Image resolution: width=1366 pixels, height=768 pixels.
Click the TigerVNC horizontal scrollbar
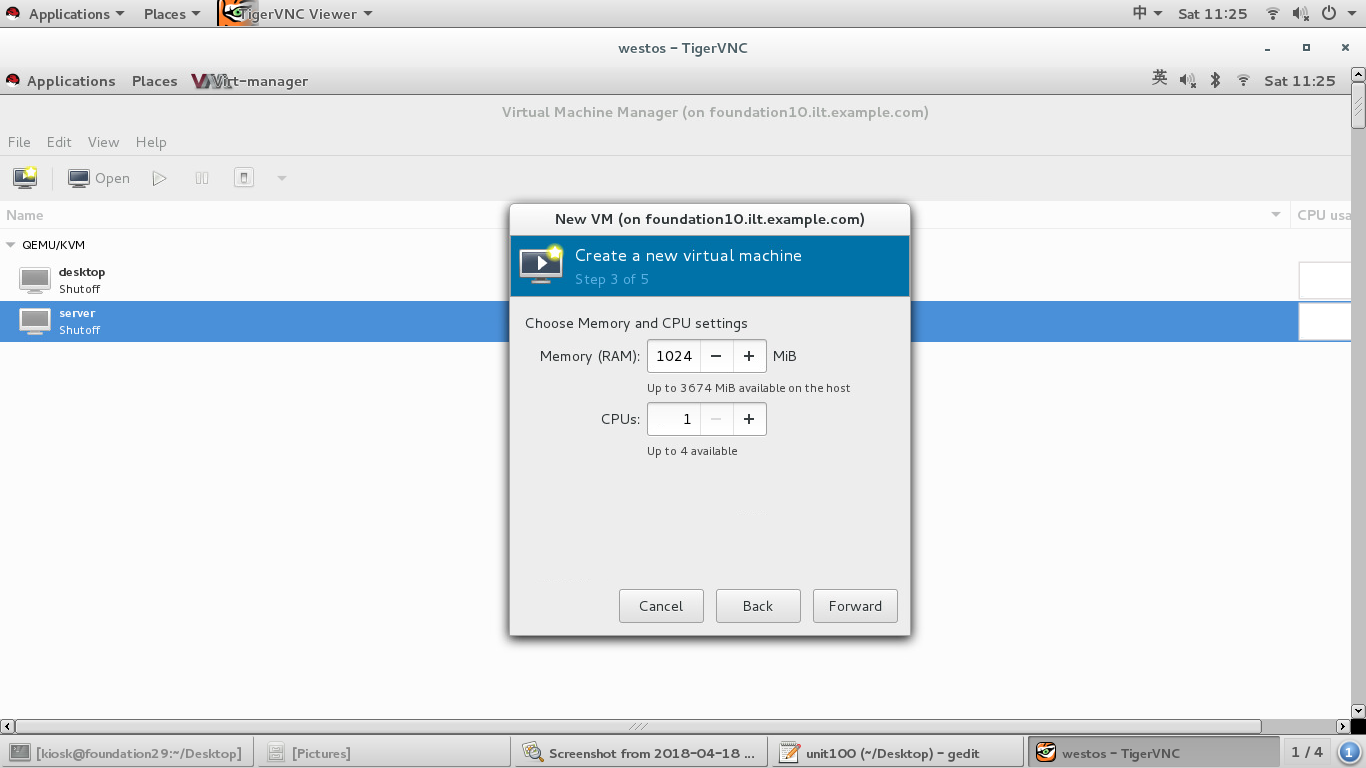click(638, 727)
